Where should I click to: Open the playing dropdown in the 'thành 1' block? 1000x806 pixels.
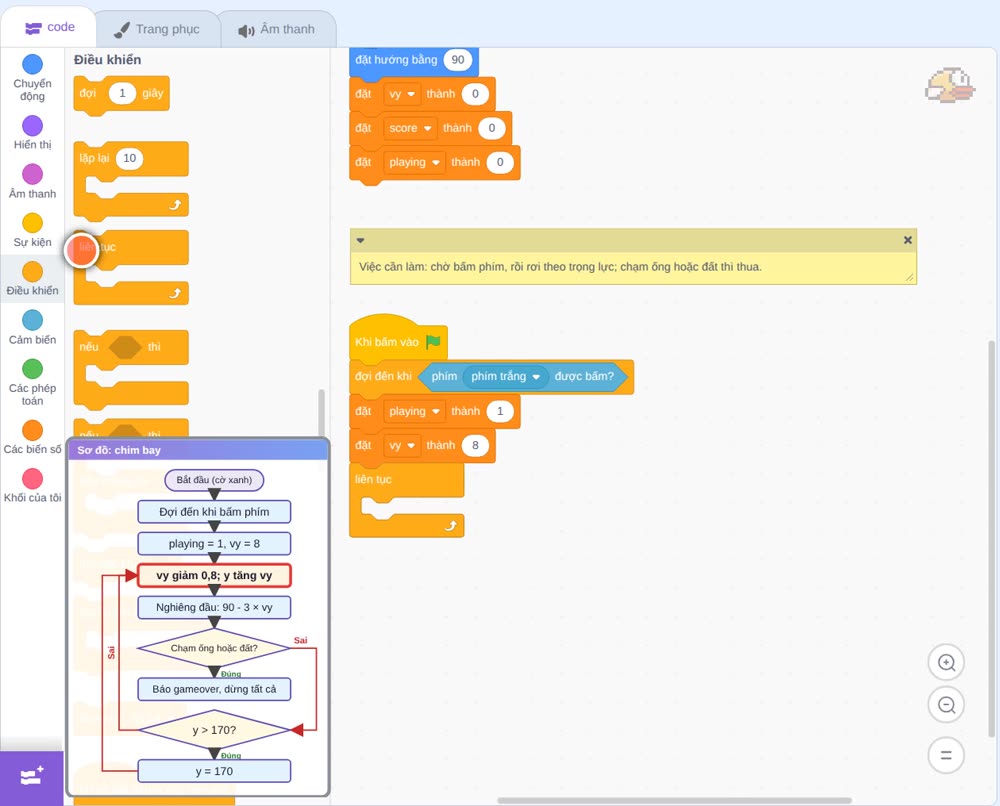click(x=414, y=412)
